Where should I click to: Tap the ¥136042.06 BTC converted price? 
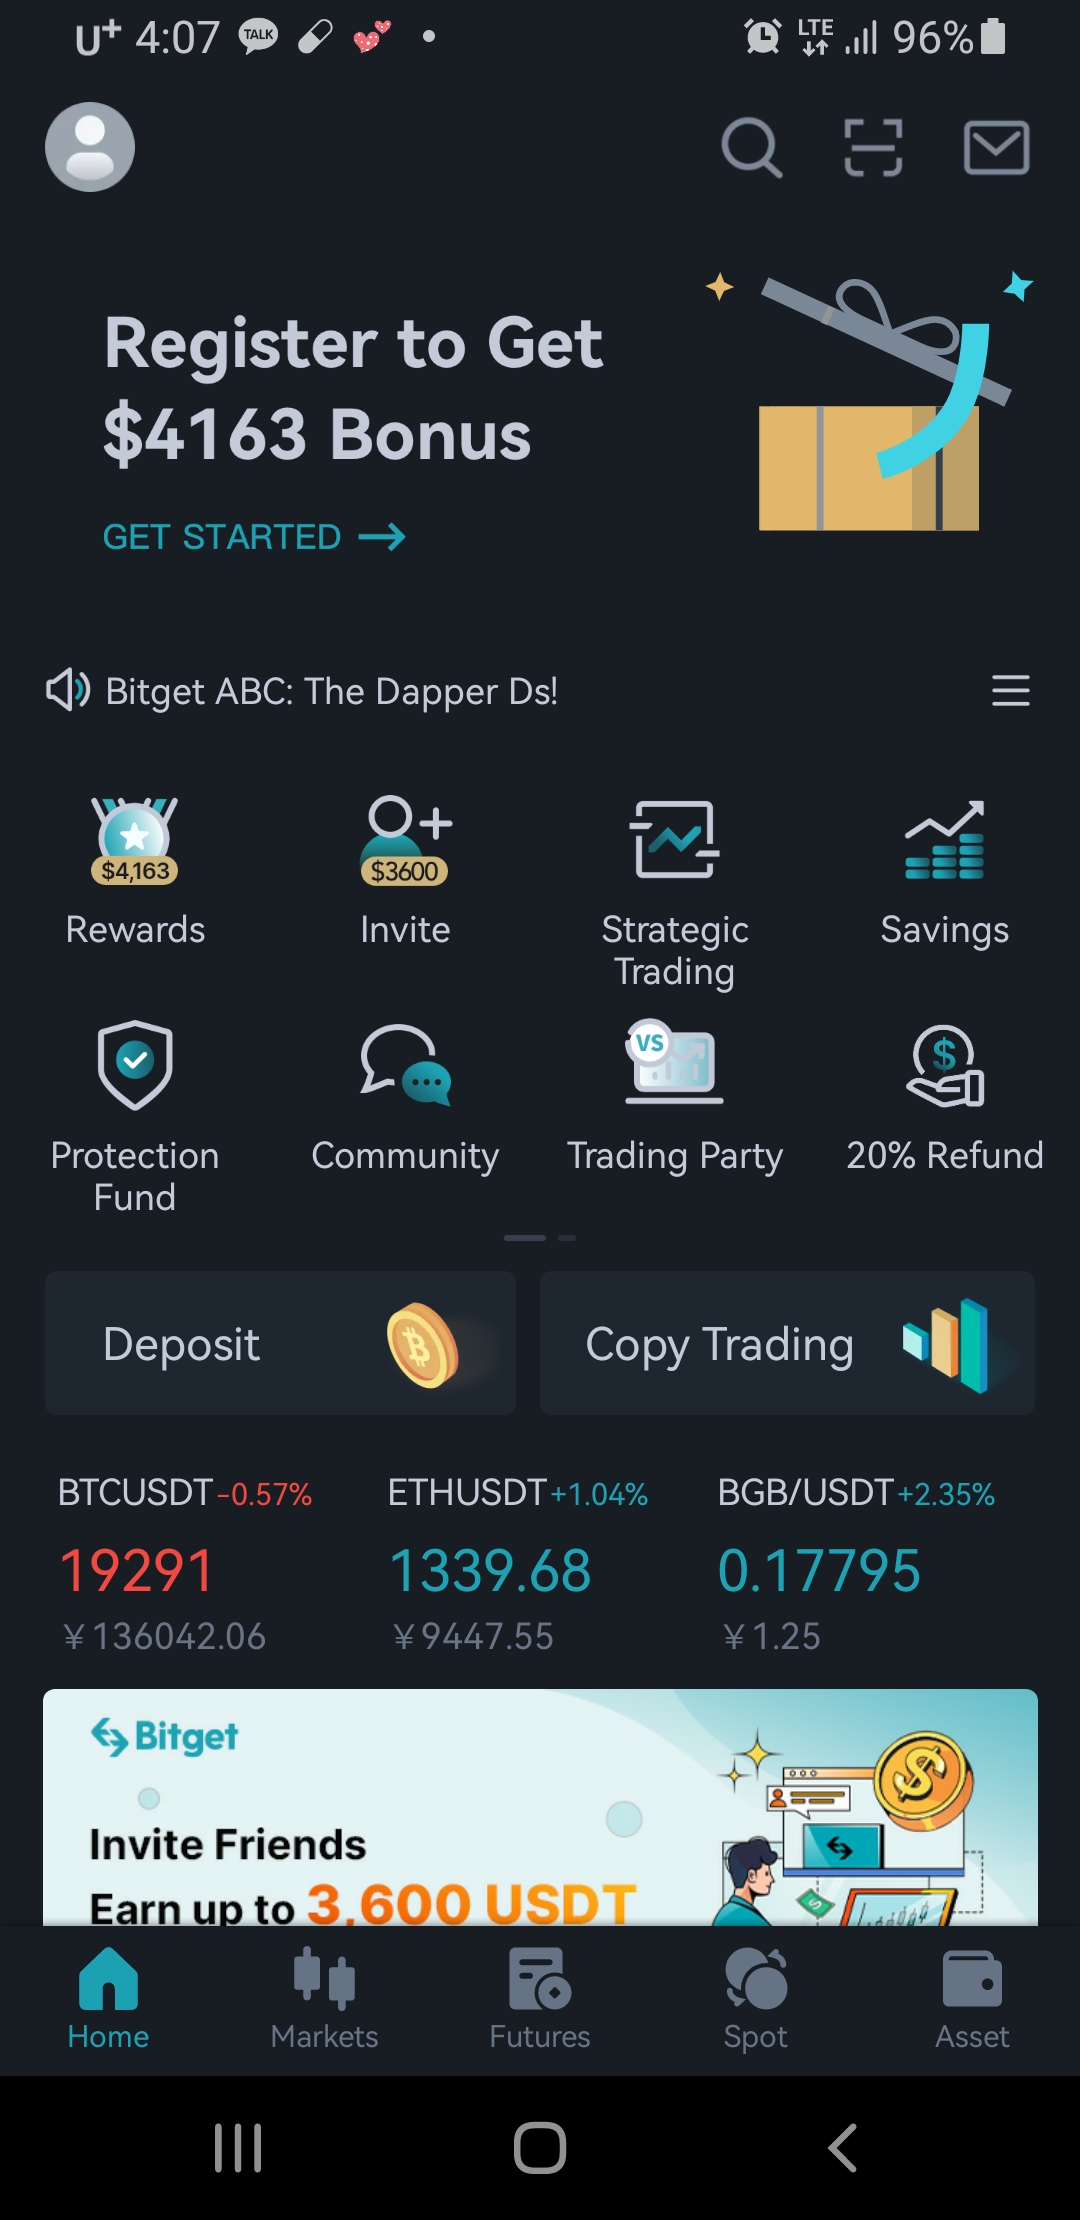click(x=165, y=1636)
